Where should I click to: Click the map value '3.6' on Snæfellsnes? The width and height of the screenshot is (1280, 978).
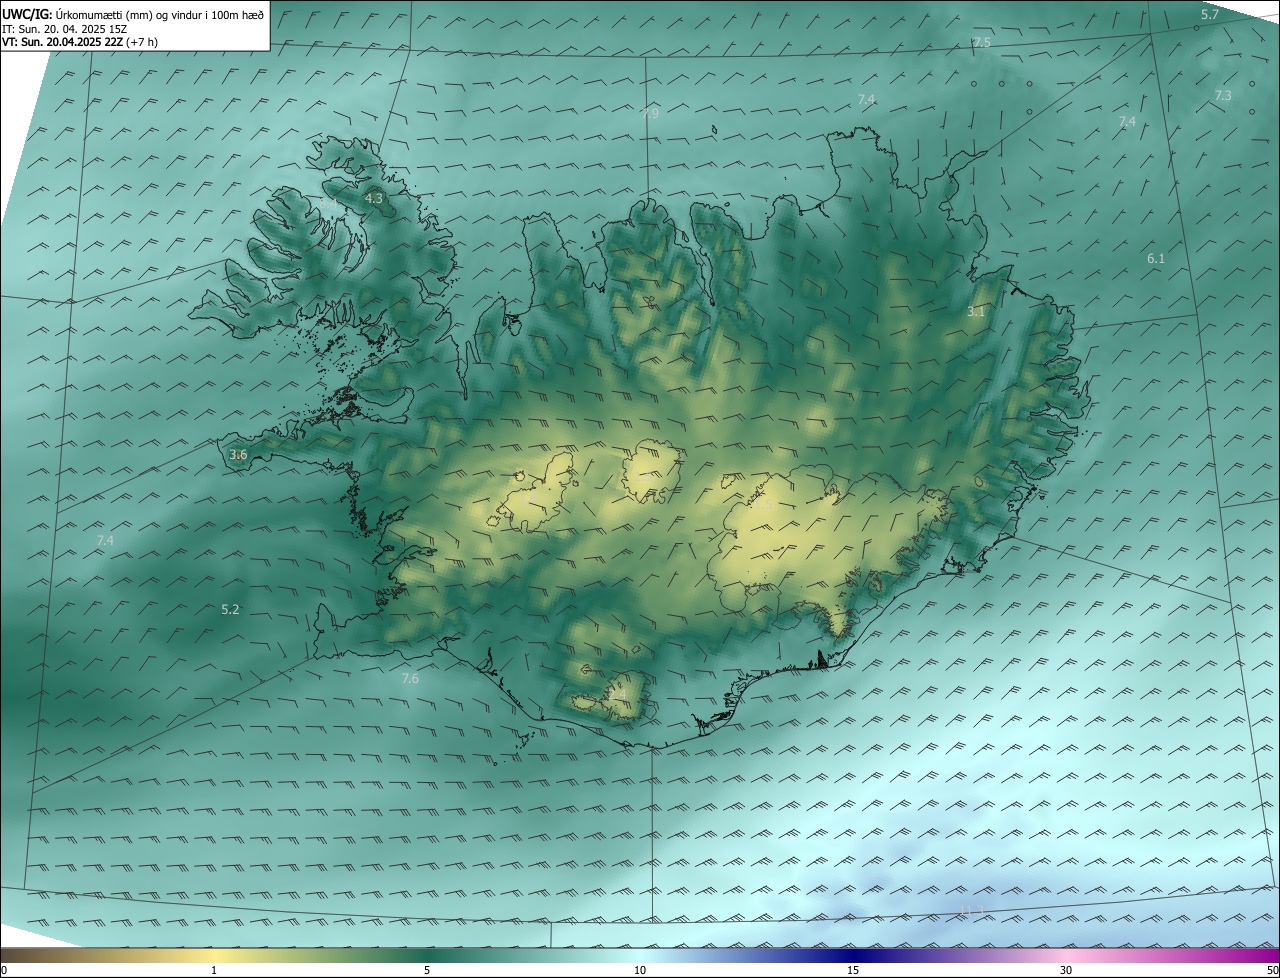point(238,455)
